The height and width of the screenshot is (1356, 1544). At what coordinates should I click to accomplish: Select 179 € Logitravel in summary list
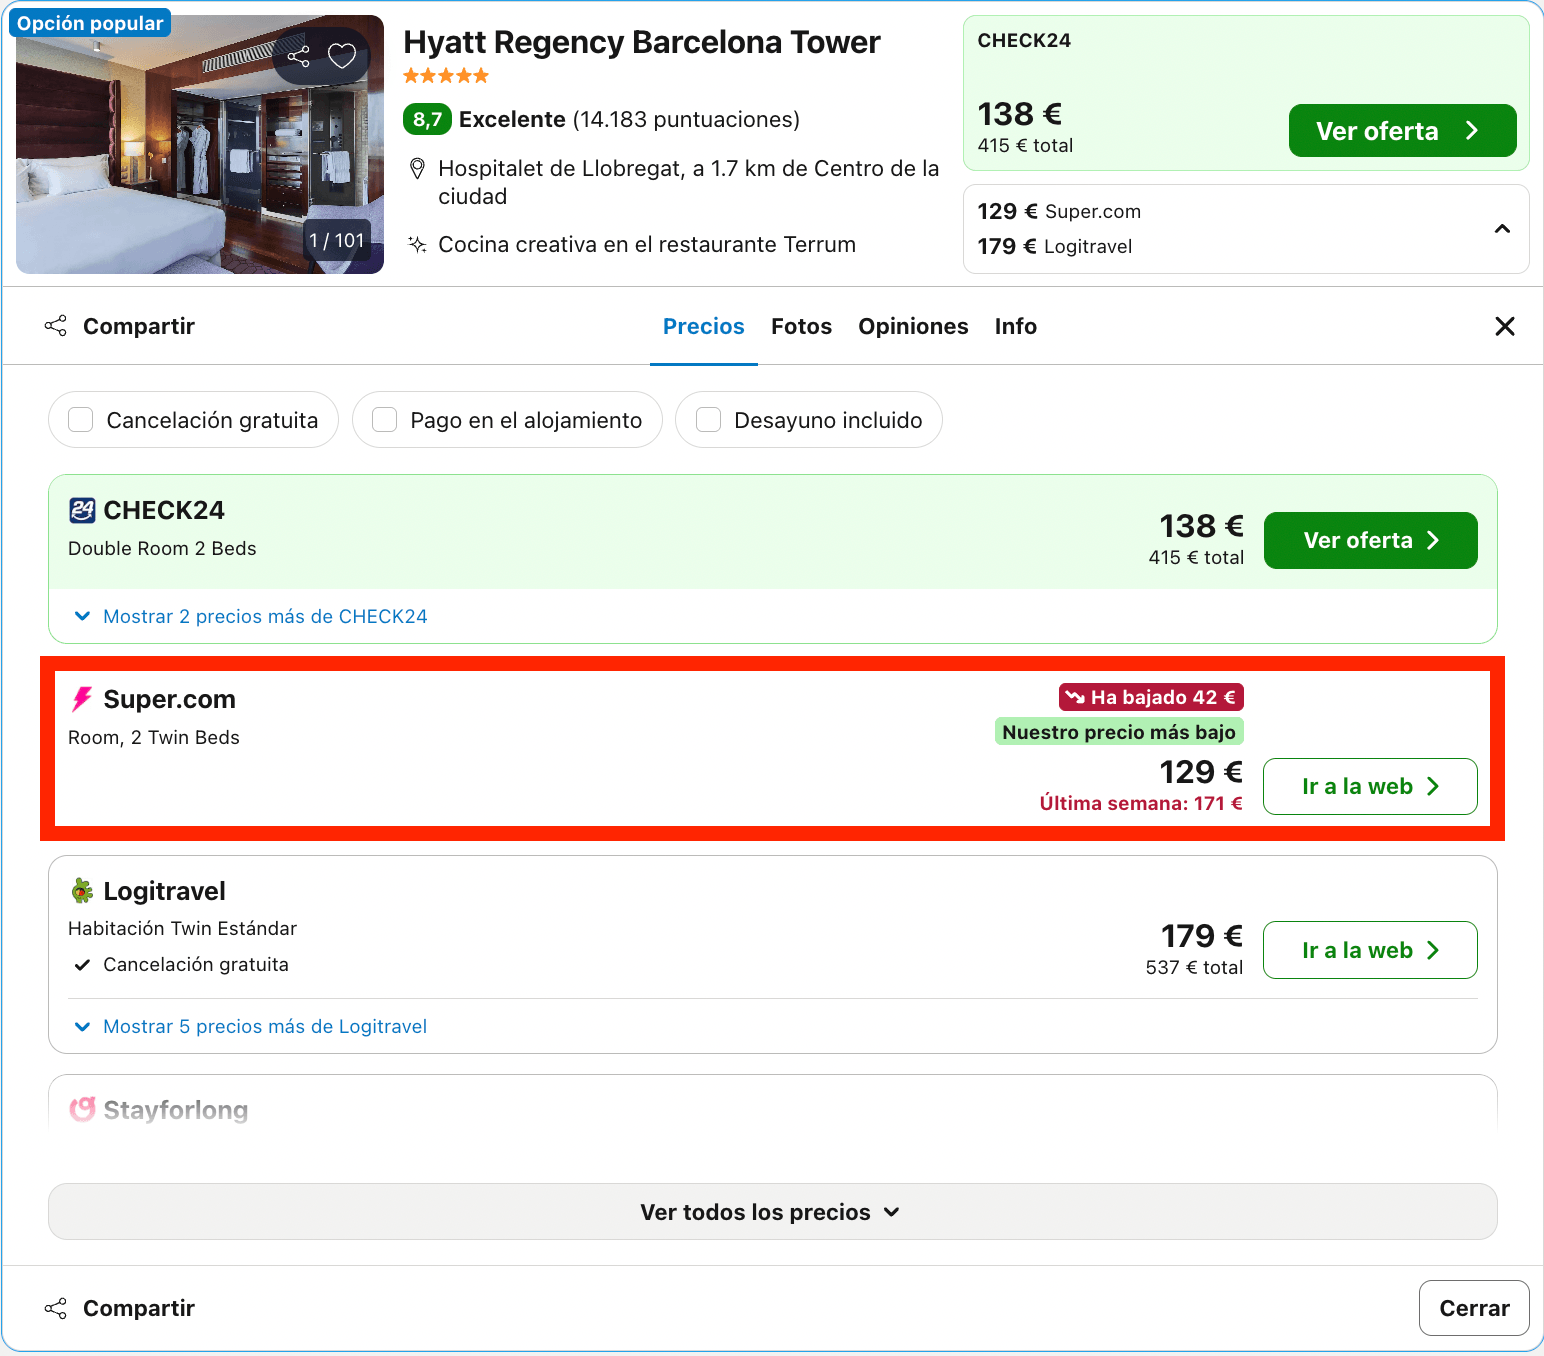point(1055,247)
